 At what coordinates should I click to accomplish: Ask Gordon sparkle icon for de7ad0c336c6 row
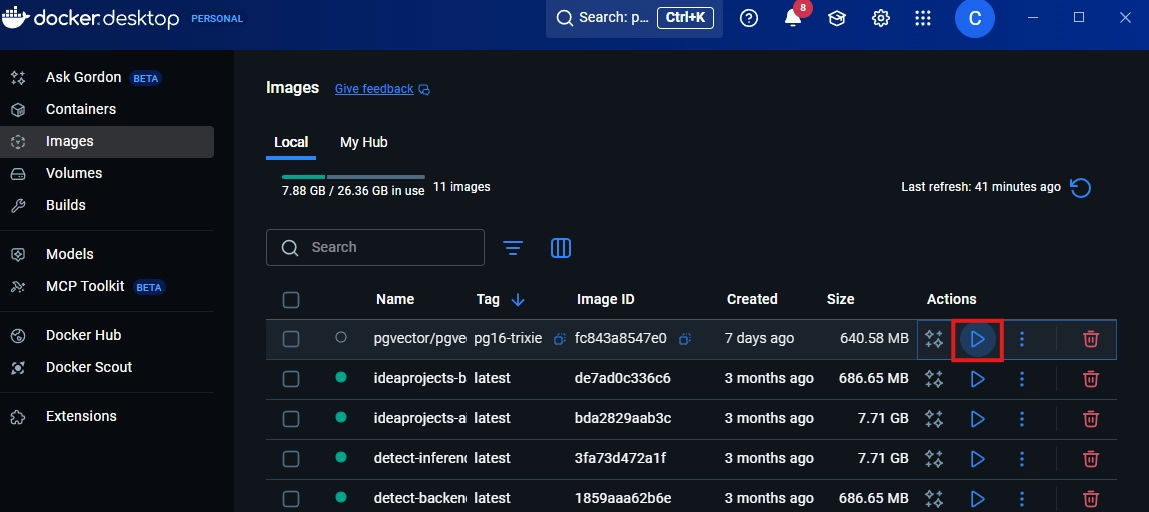(x=934, y=379)
